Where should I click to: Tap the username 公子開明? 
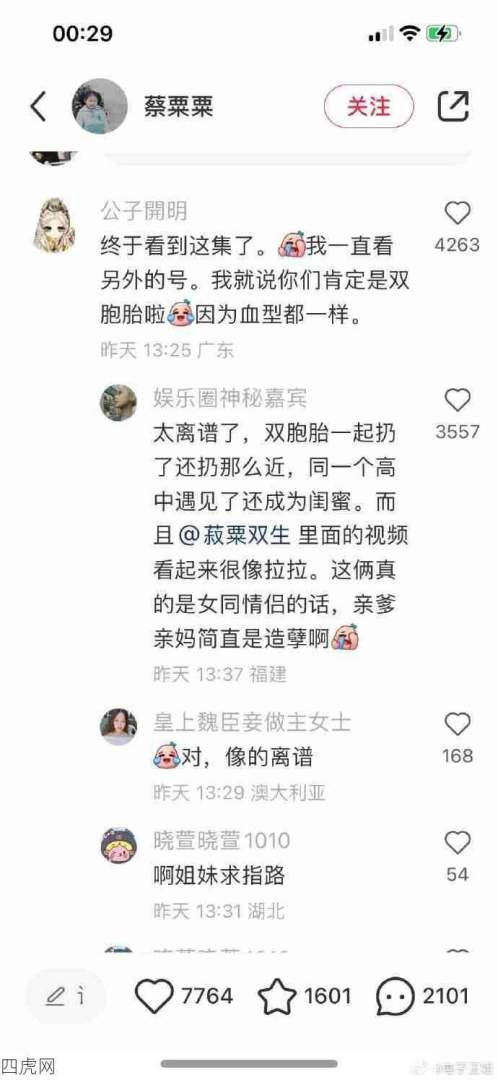[x=143, y=211]
